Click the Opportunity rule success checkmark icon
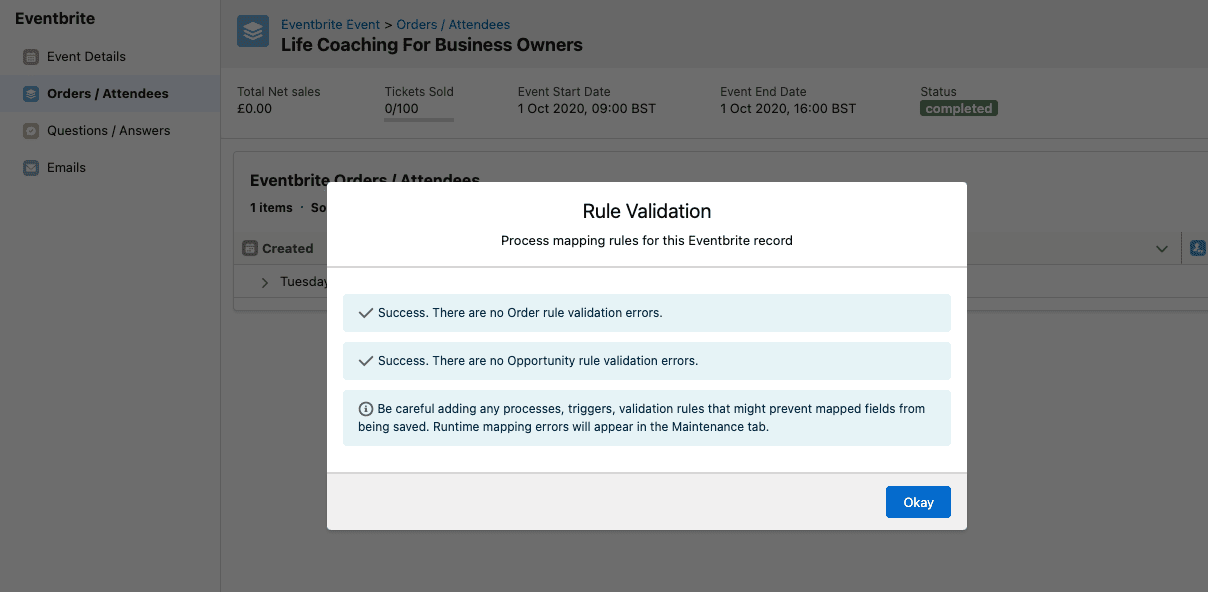The image size is (1208, 592). (x=366, y=361)
